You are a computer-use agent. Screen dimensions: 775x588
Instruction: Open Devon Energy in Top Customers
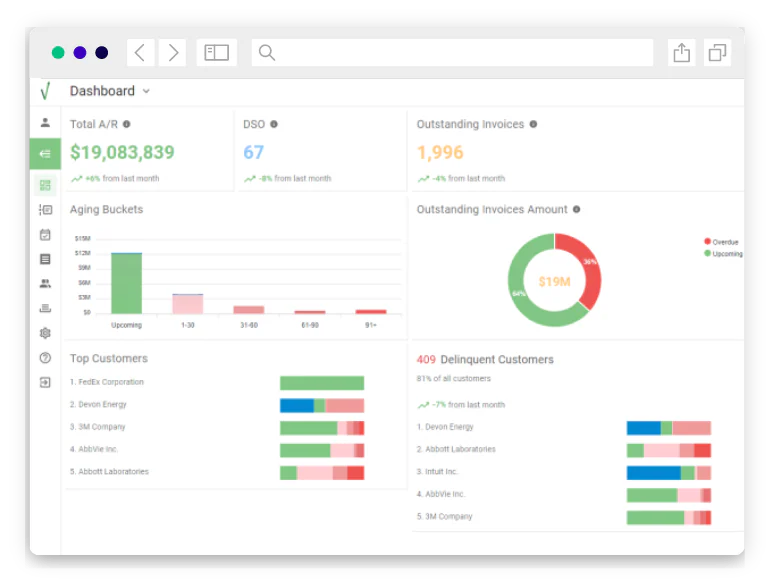(x=98, y=404)
